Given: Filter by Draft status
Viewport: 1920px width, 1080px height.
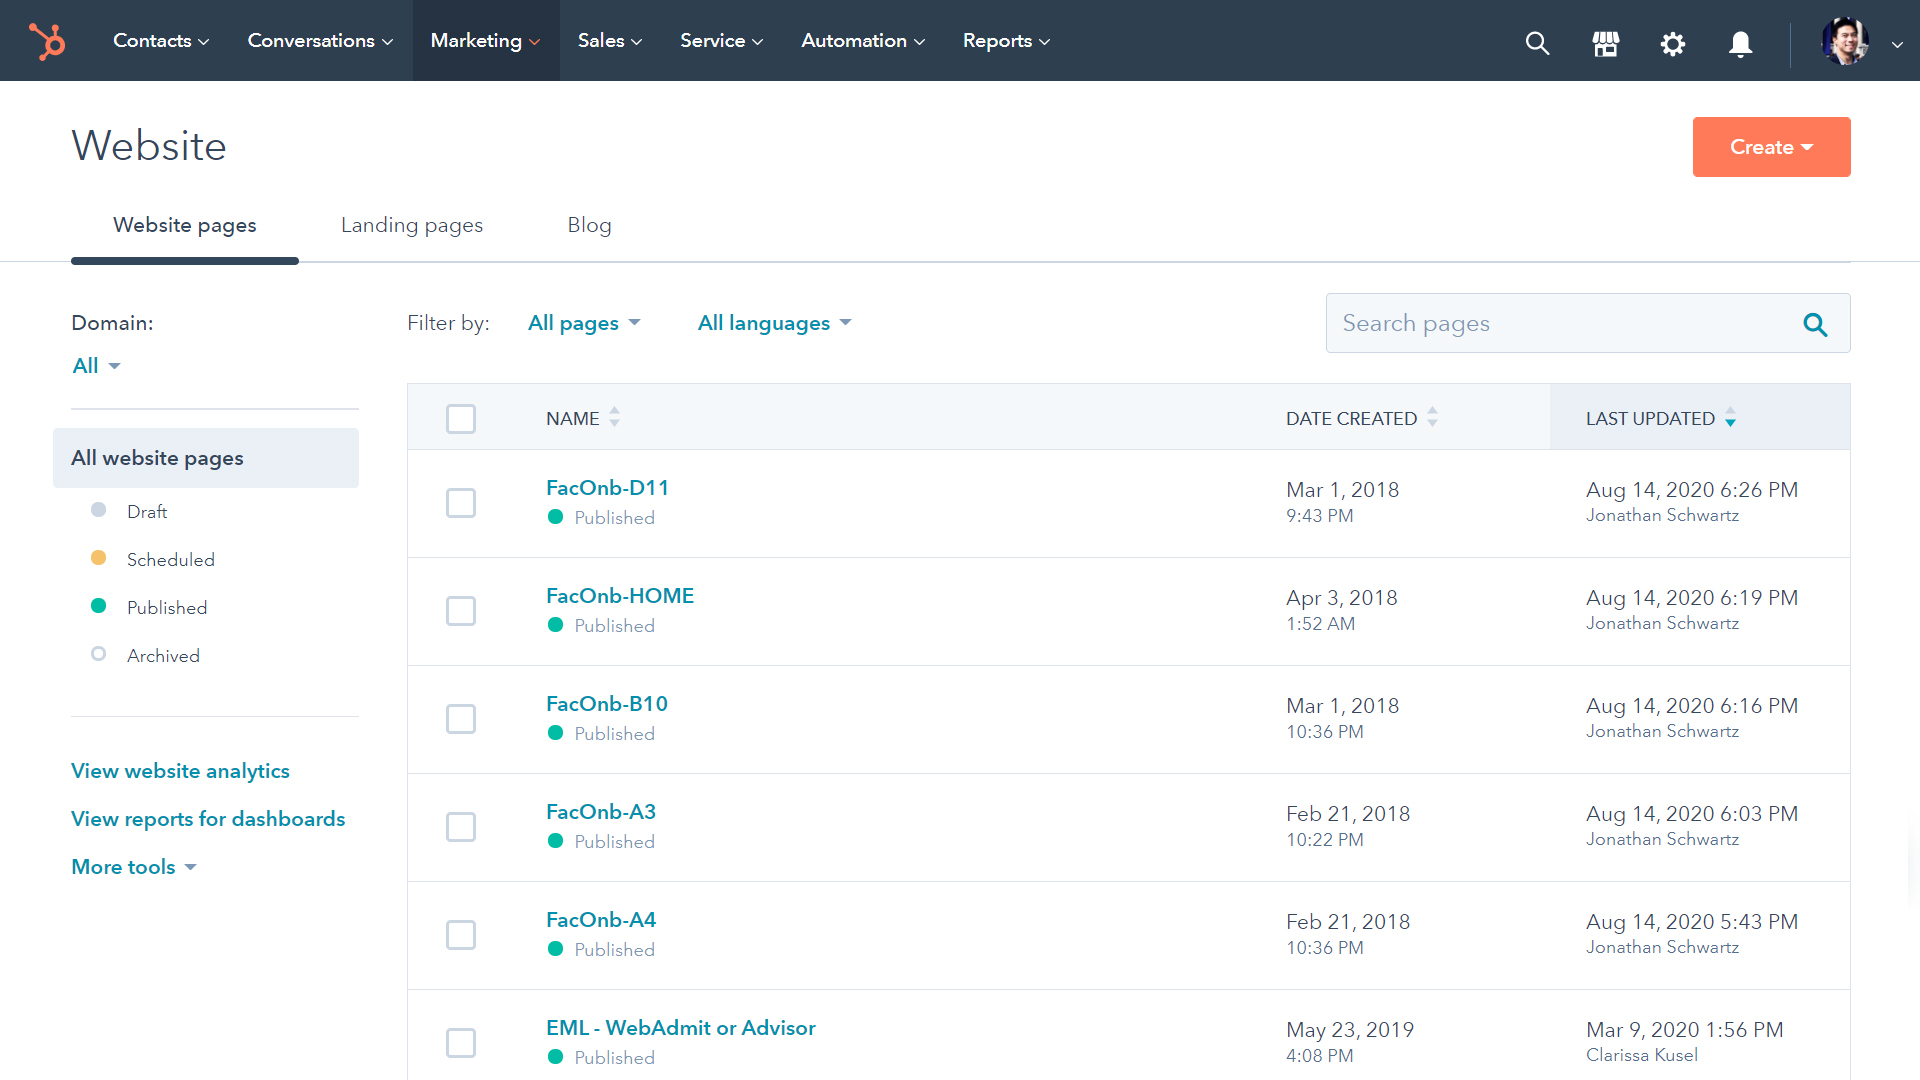Looking at the screenshot, I should pos(146,511).
